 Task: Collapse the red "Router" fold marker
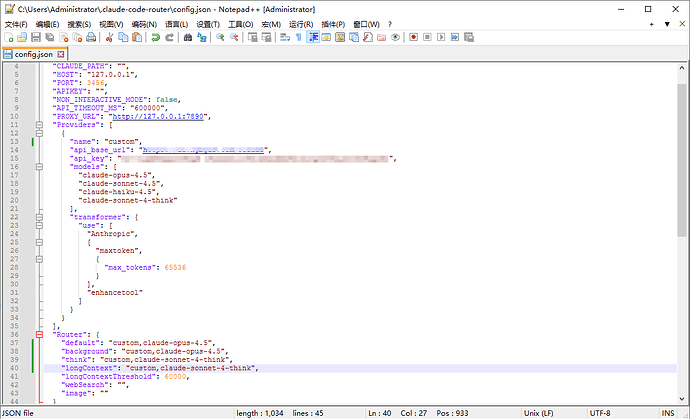[39, 334]
